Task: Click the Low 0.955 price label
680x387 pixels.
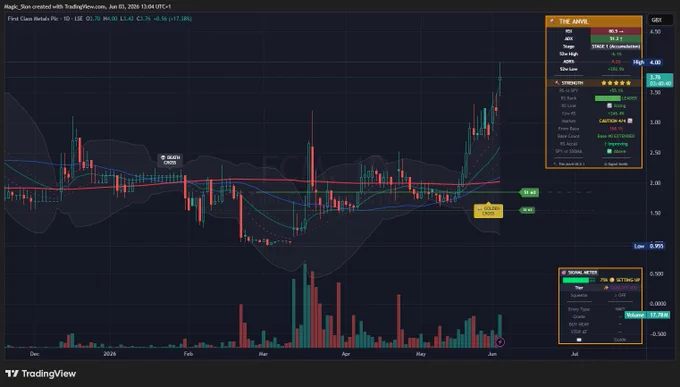Action: click(x=648, y=246)
